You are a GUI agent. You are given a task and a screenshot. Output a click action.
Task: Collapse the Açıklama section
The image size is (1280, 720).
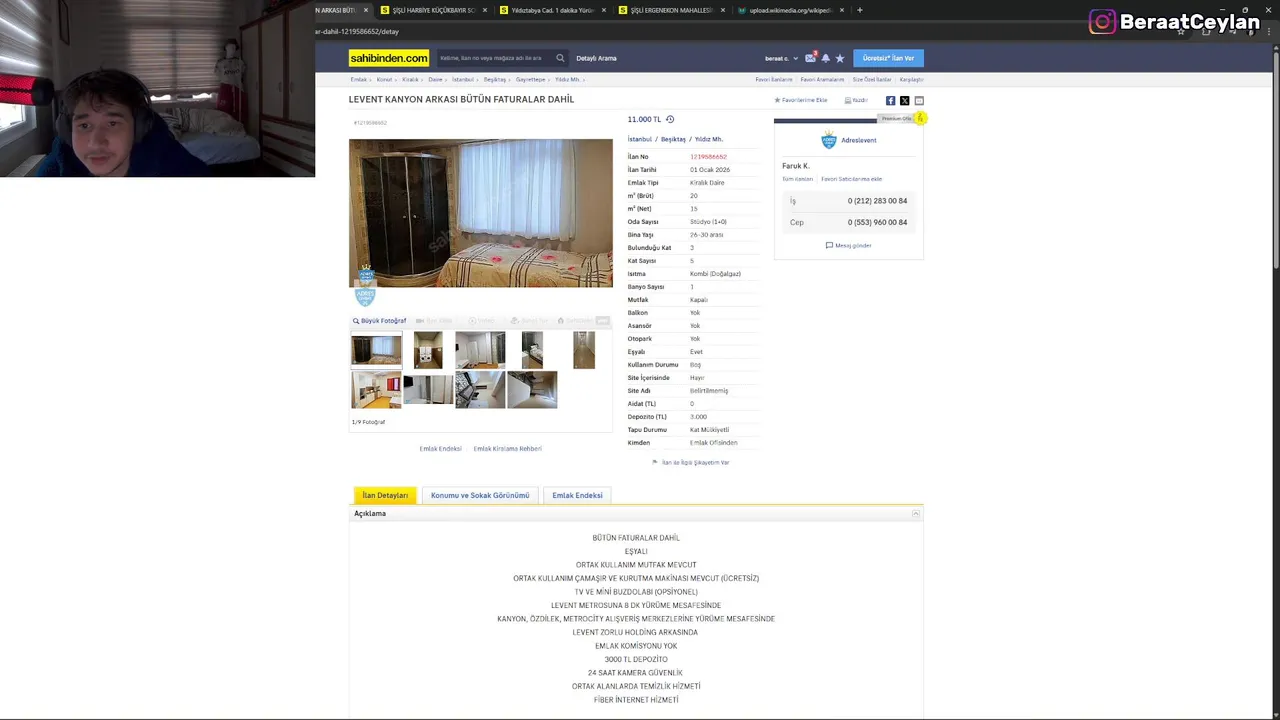(x=915, y=513)
